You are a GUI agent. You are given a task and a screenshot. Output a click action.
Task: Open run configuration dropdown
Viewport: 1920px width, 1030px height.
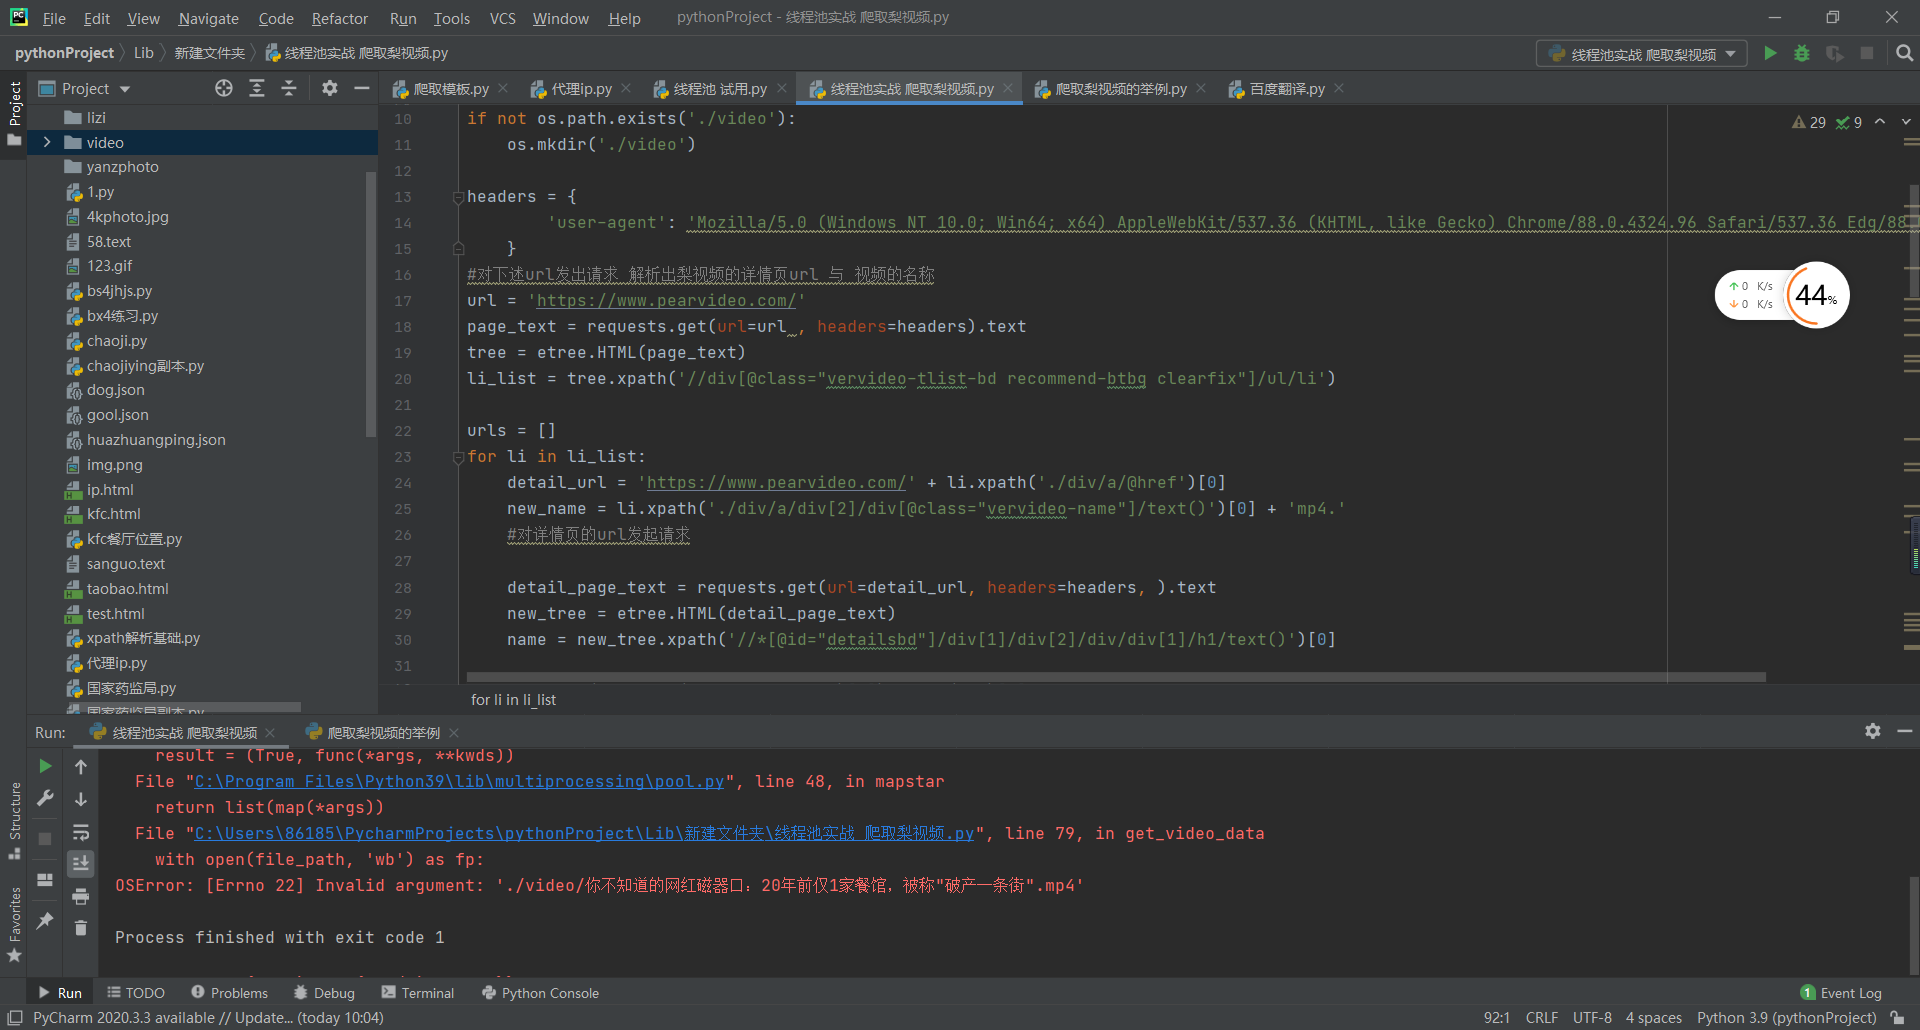pos(1641,54)
